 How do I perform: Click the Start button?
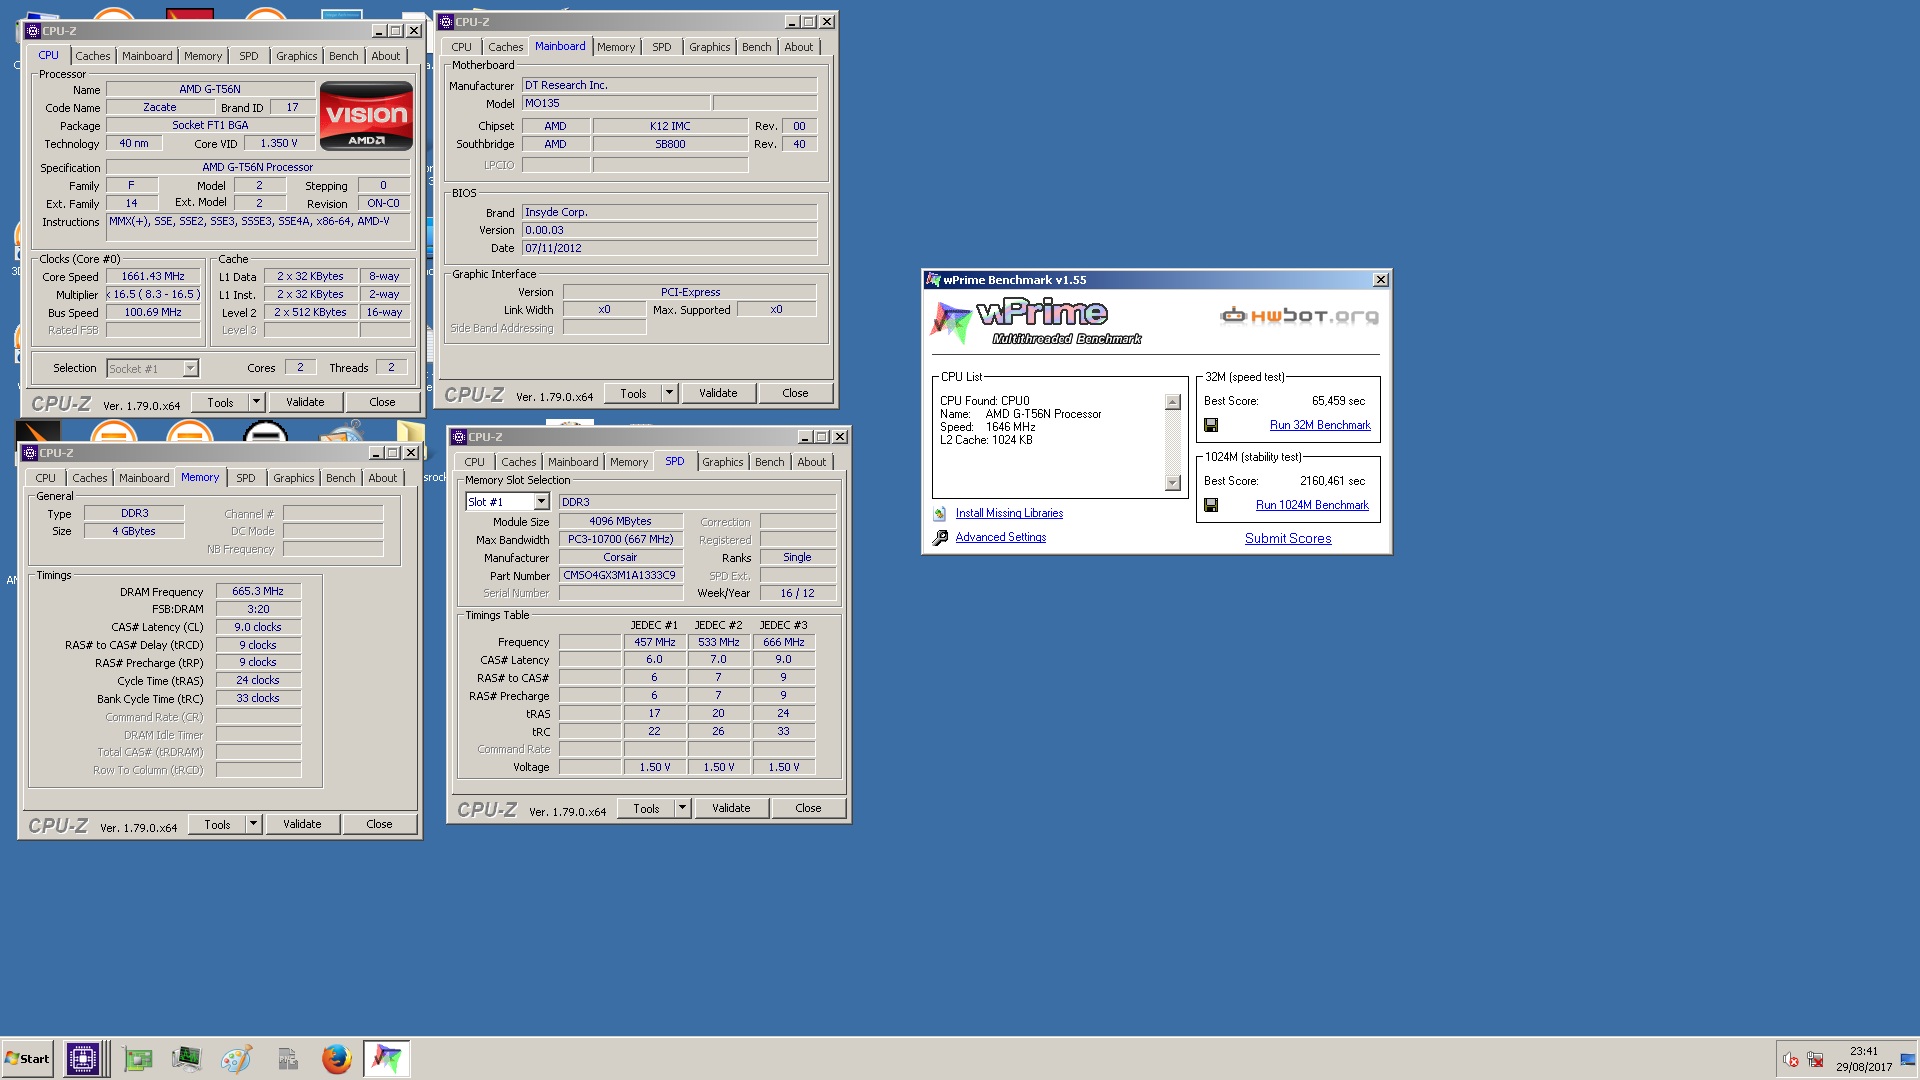(x=27, y=1059)
